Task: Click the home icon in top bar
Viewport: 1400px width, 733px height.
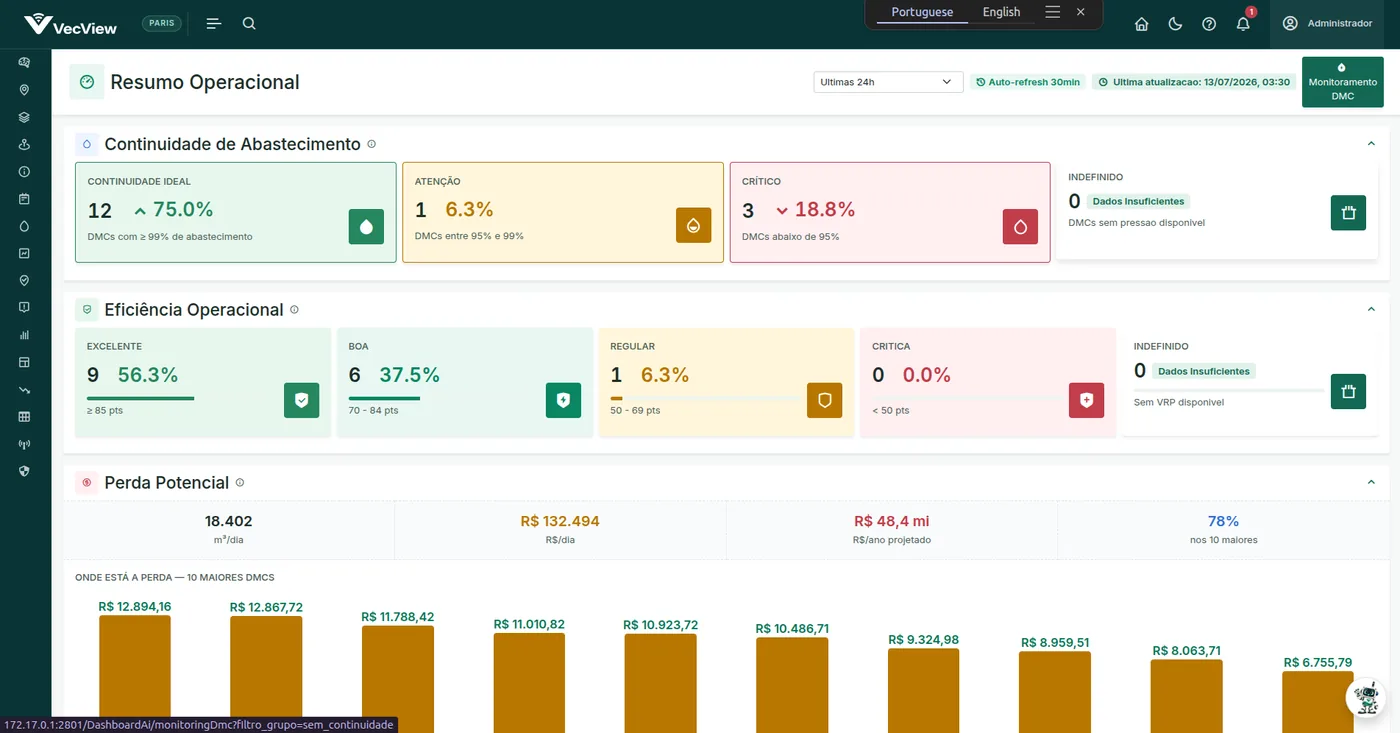Action: [x=1141, y=24]
